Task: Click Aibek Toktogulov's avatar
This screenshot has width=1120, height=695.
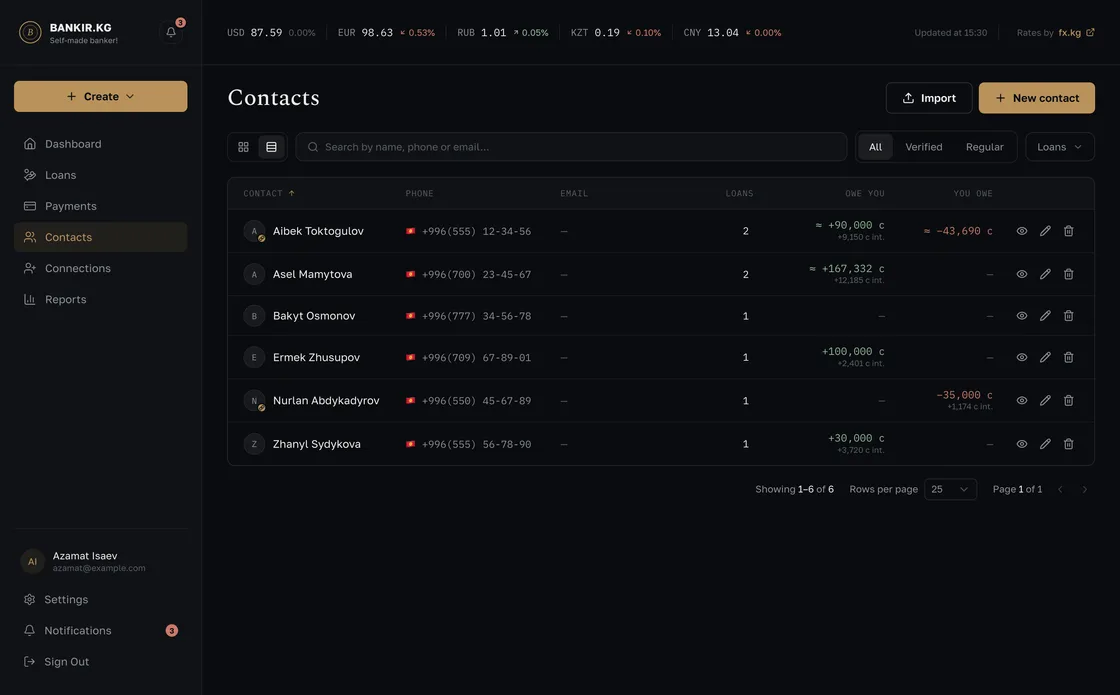Action: click(x=254, y=231)
